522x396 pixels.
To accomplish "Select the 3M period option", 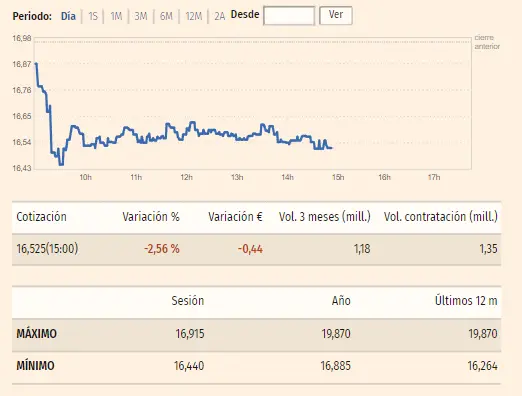I will pyautogui.click(x=141, y=16).
